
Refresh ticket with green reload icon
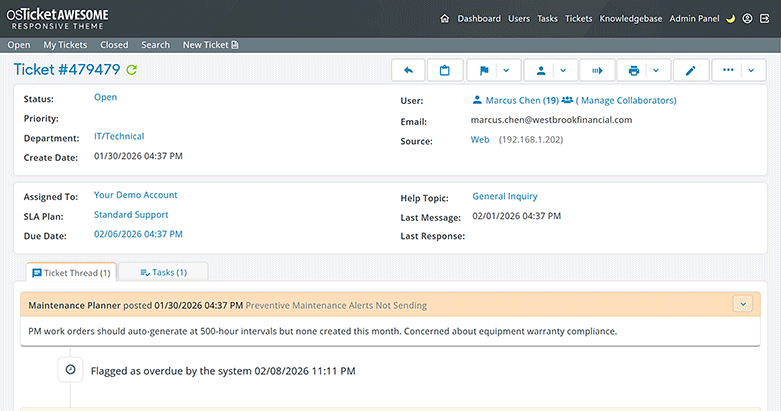point(132,70)
